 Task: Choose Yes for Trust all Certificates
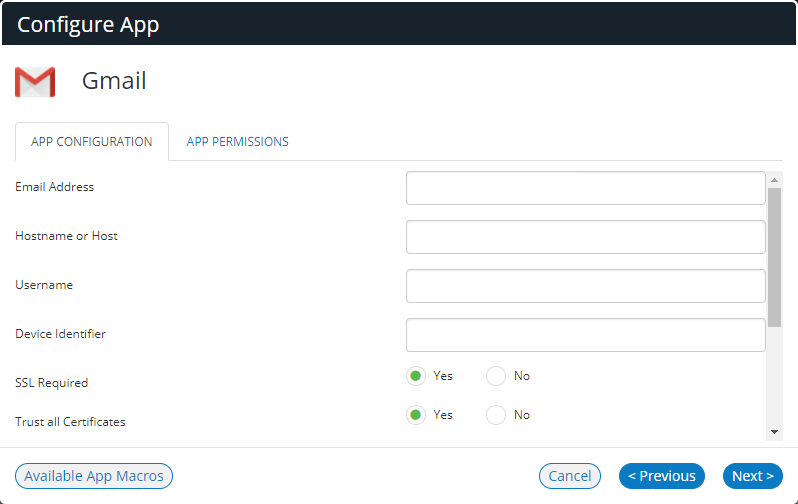click(x=416, y=415)
